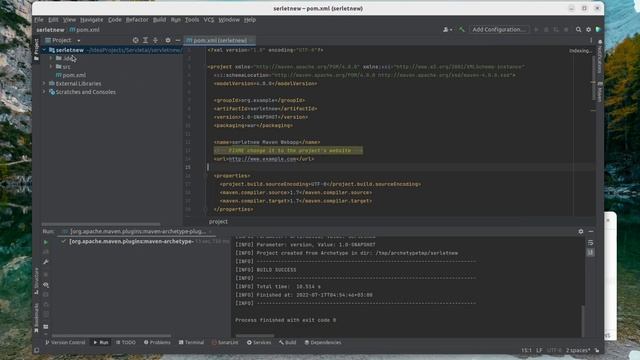This screenshot has width=640, height=360.
Task: Click the project breadcrumb below editor
Action: 218,222
